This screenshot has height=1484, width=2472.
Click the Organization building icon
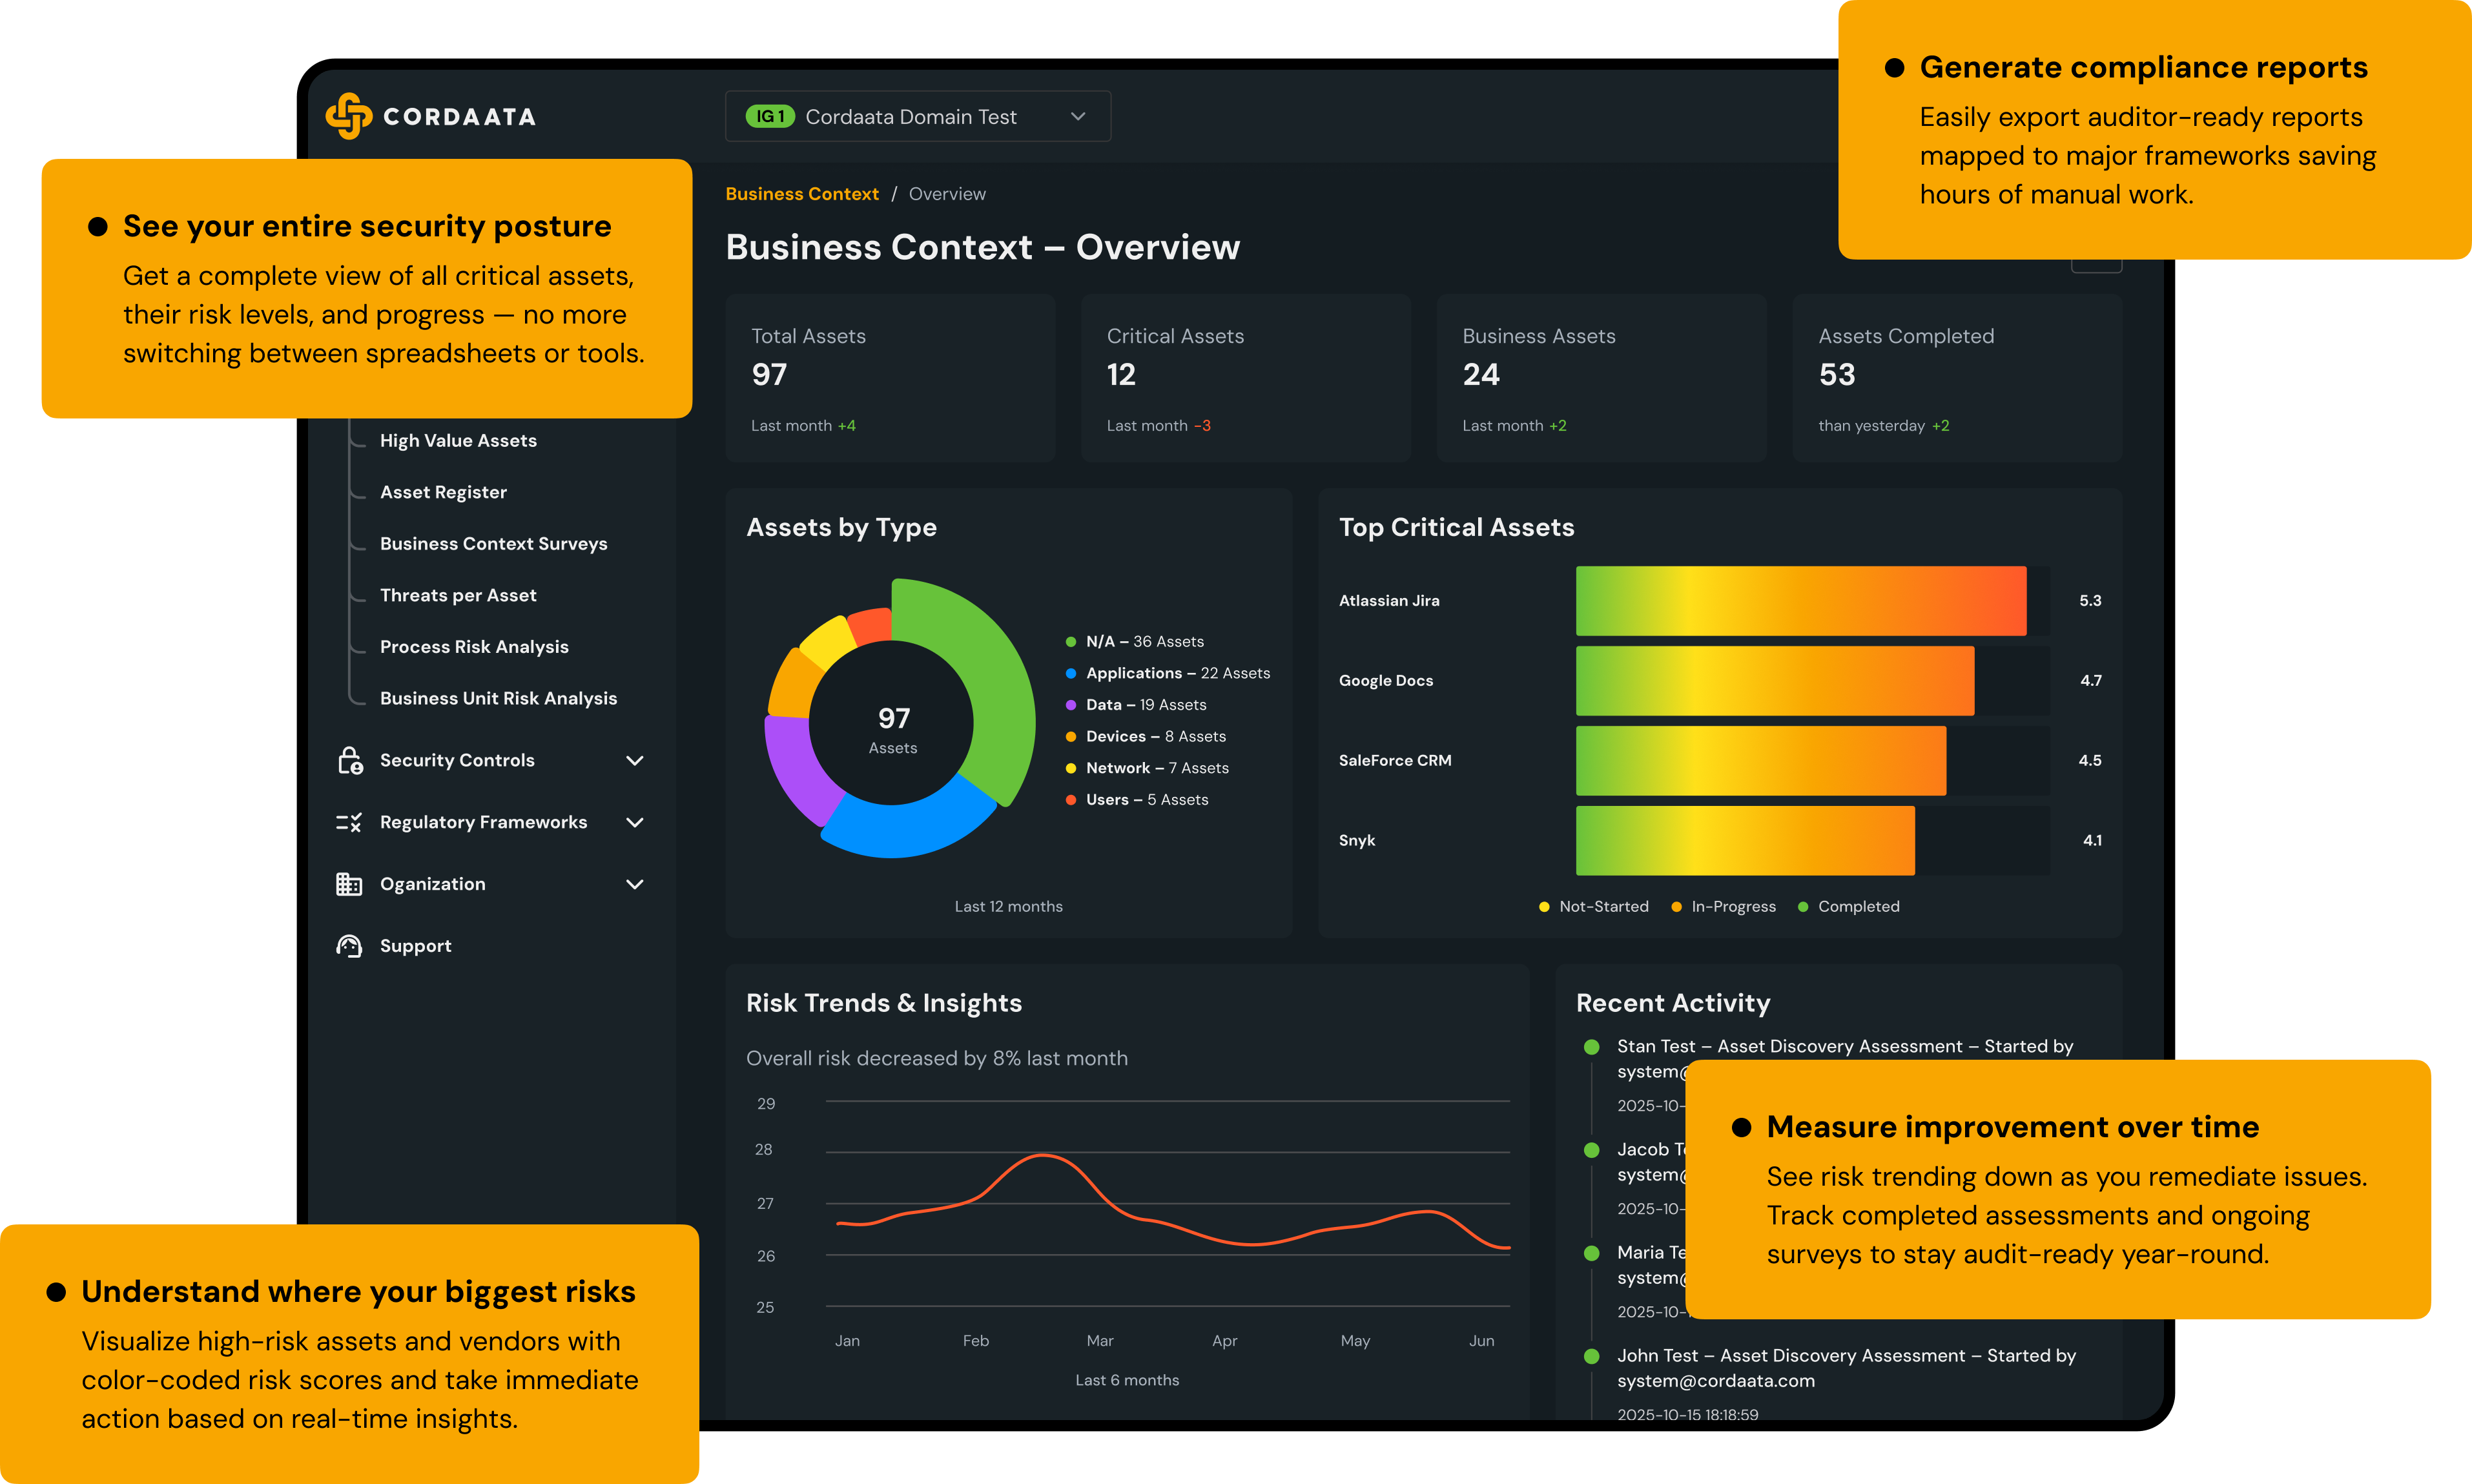[349, 884]
